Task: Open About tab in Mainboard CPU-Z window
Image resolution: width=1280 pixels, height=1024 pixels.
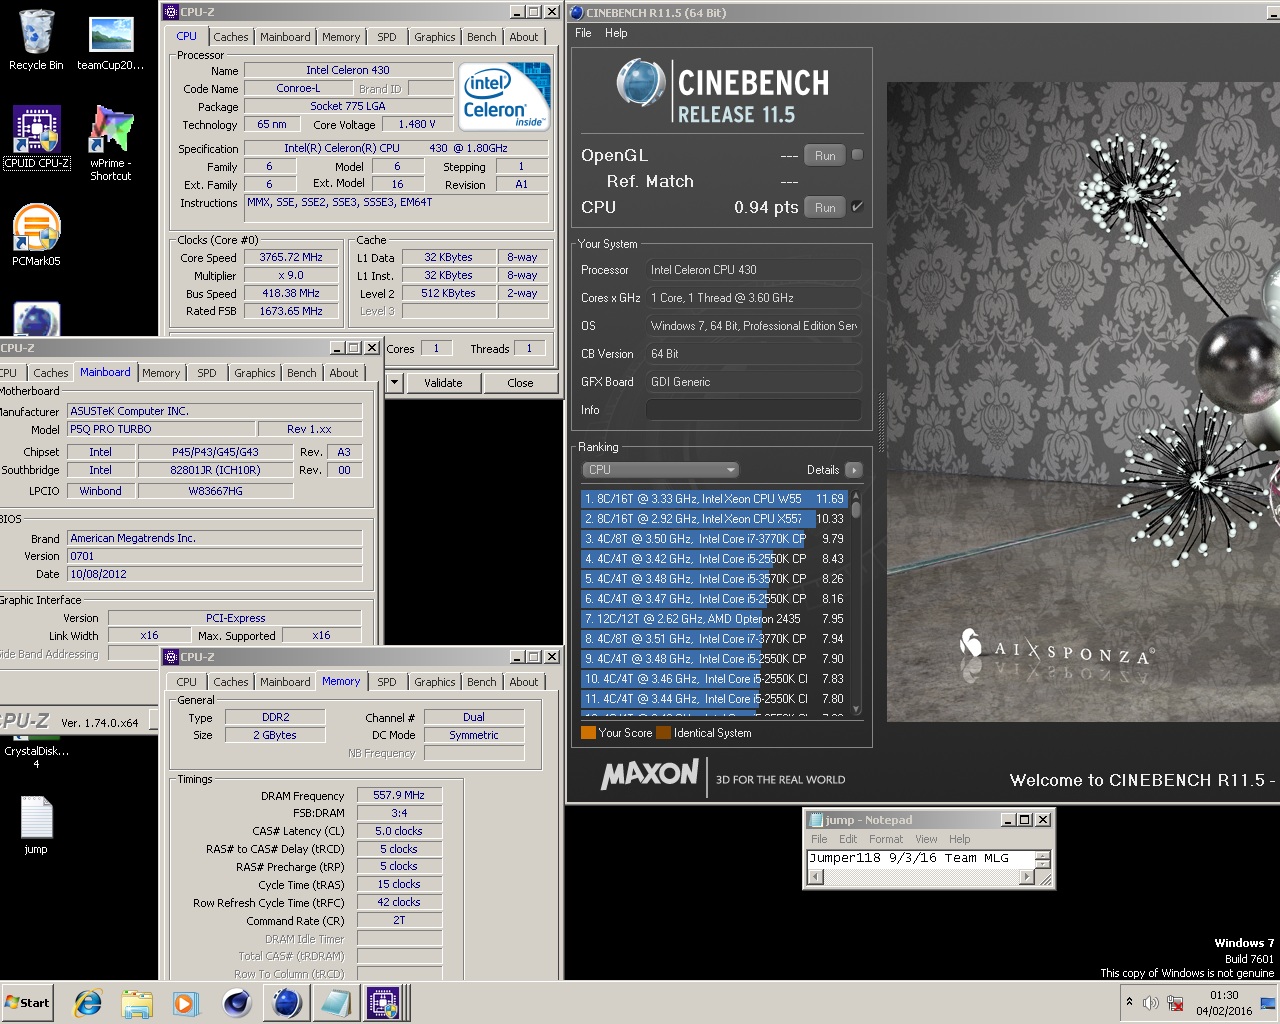Action: pos(343,373)
